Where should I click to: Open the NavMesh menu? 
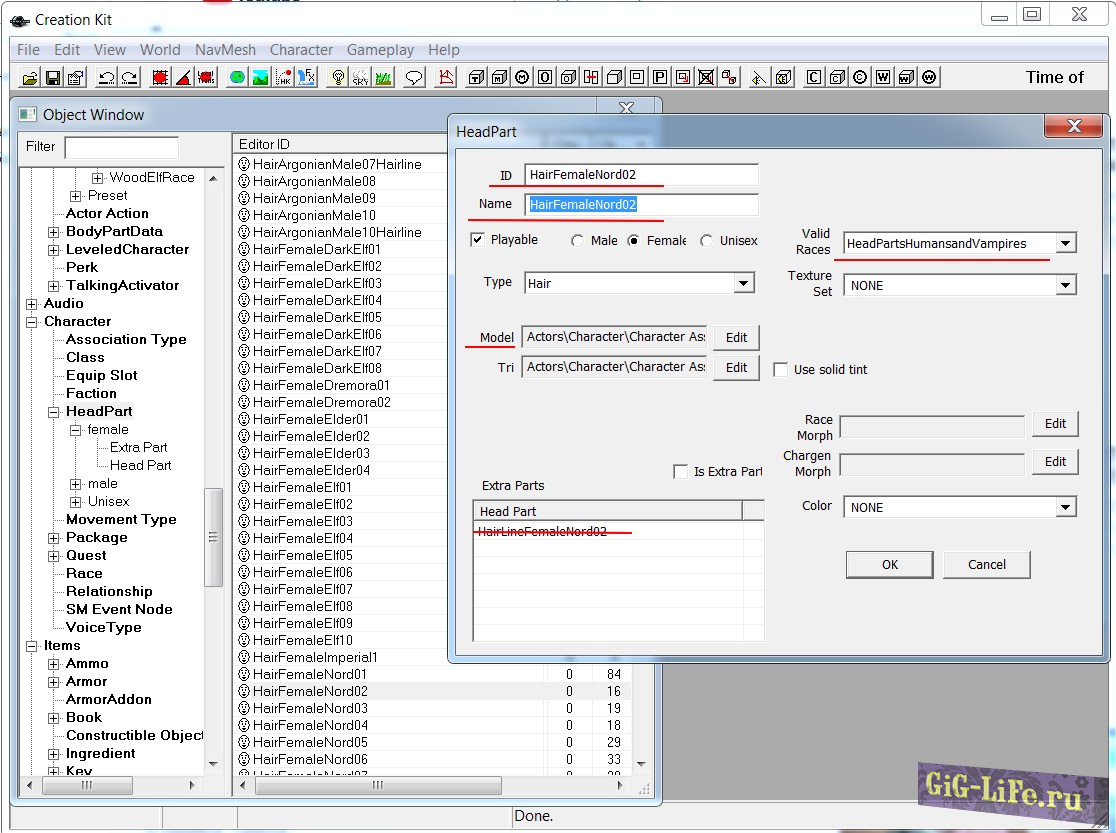pos(225,49)
